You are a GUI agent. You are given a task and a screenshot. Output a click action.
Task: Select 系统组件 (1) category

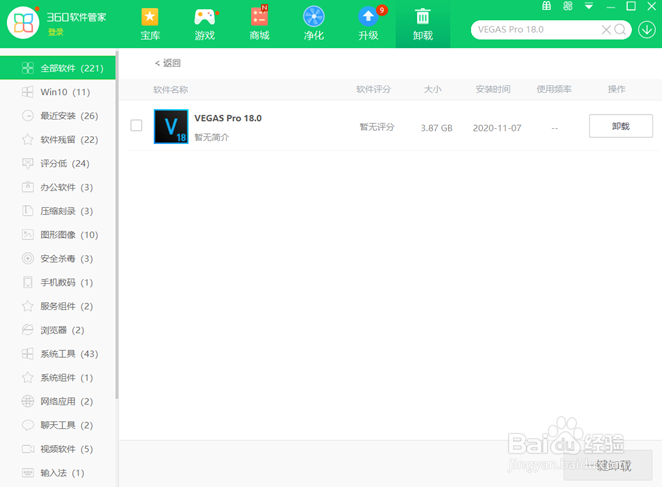pyautogui.click(x=57, y=378)
